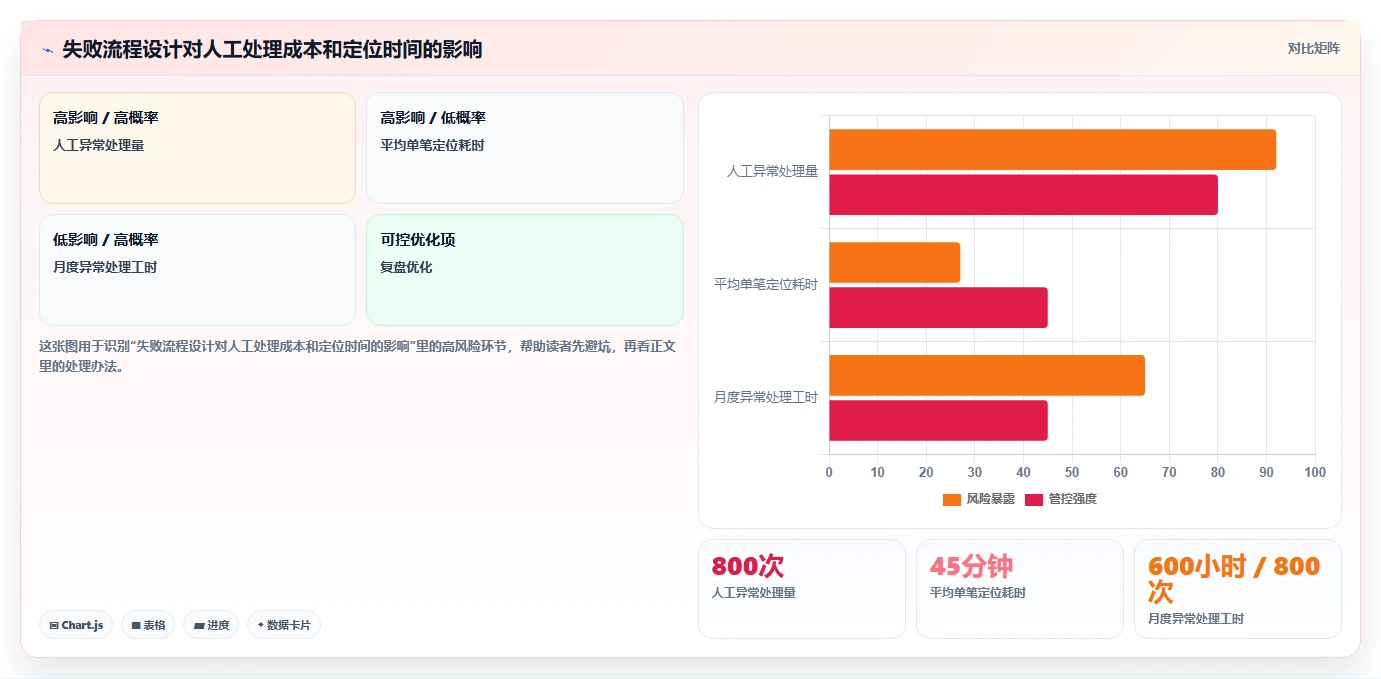Click the 数据卡片 tag chip
The image size is (1381, 679).
pyautogui.click(x=284, y=625)
